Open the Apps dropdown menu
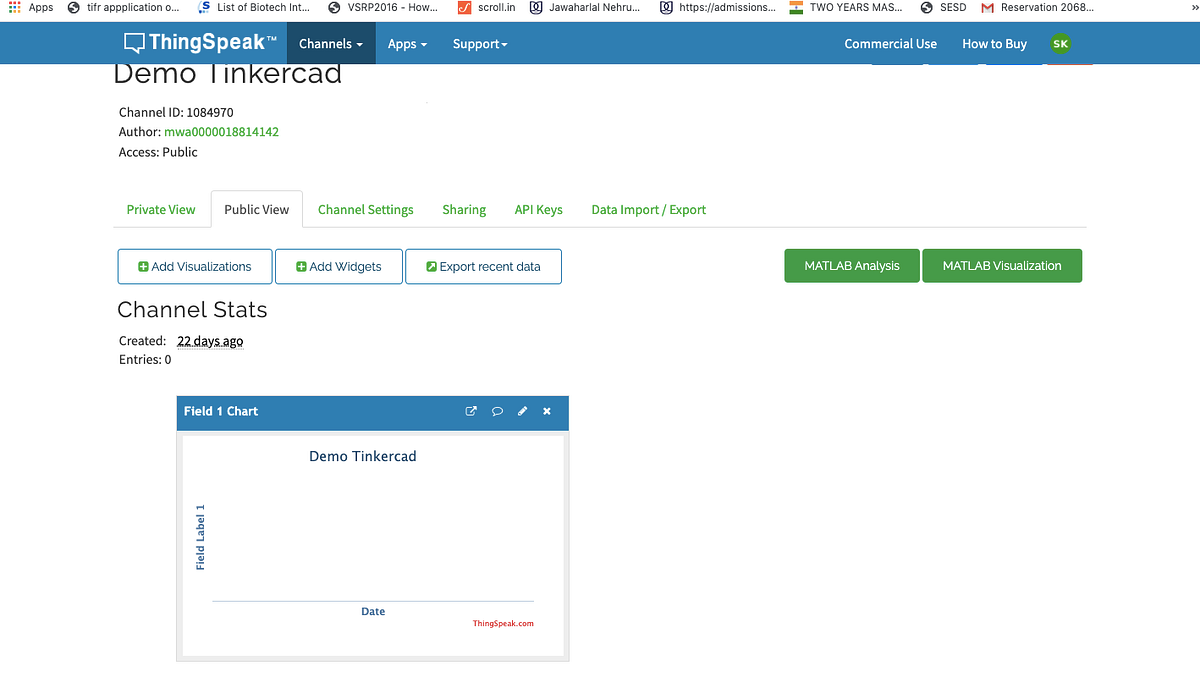 point(407,43)
